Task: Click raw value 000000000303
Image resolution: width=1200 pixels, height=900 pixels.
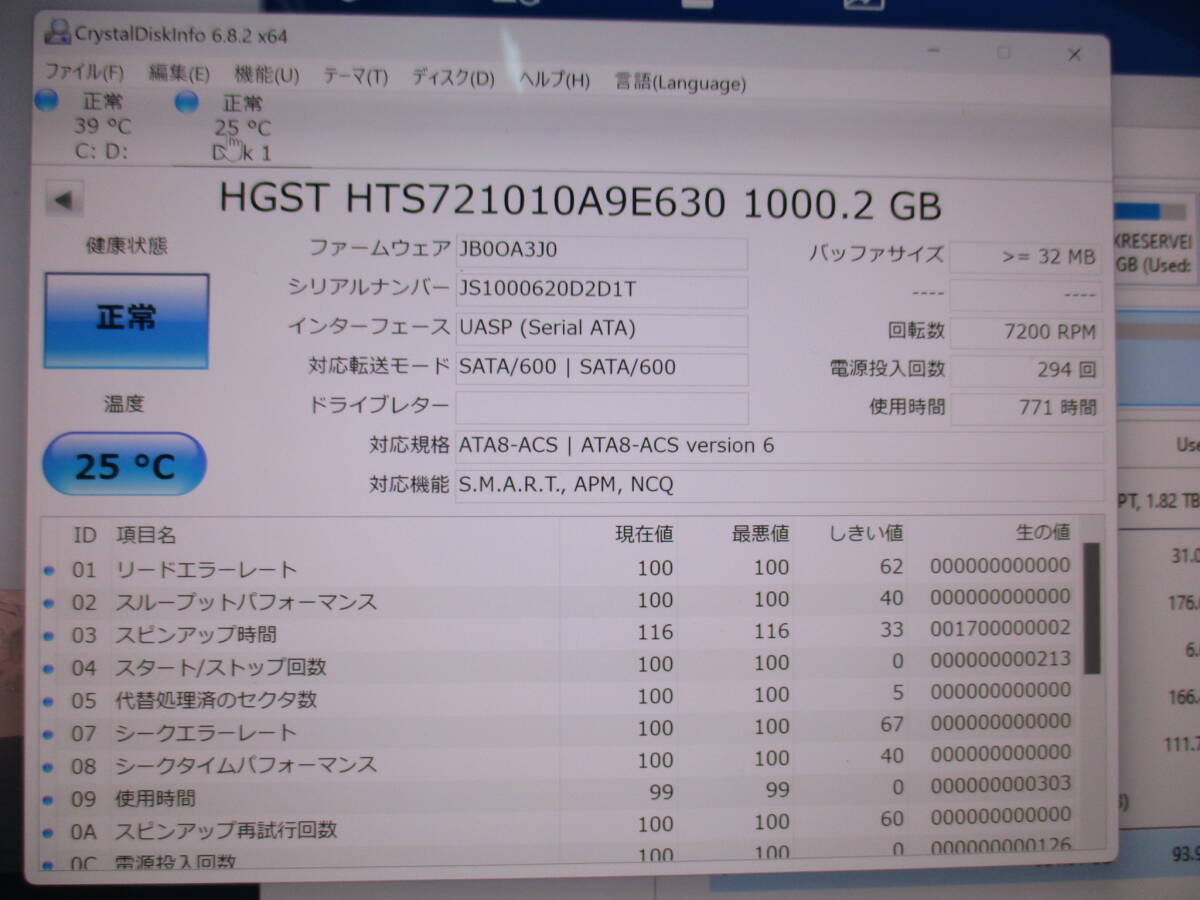Action: point(1000,784)
